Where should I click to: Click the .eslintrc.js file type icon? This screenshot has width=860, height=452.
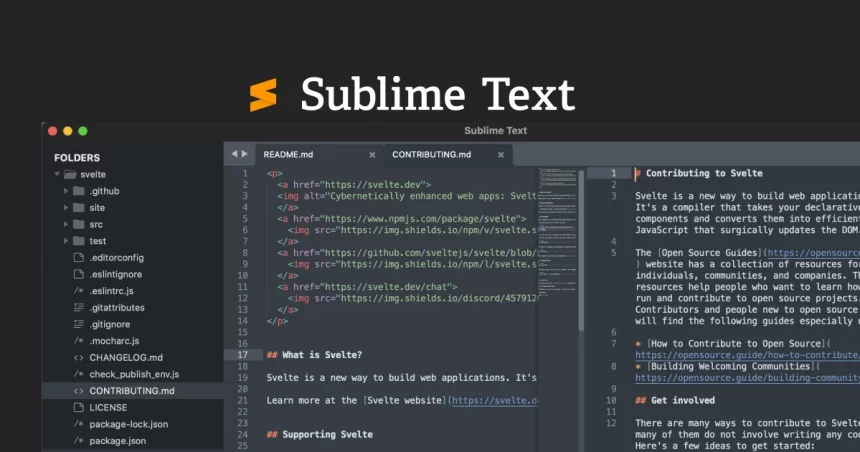[78, 291]
